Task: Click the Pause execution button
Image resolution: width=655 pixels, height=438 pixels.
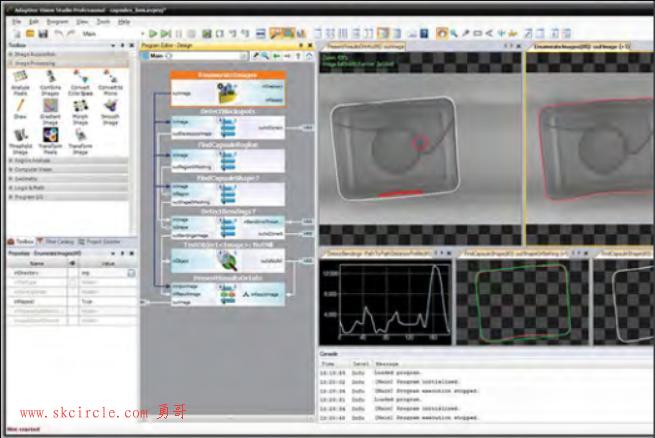Action: [x=179, y=34]
